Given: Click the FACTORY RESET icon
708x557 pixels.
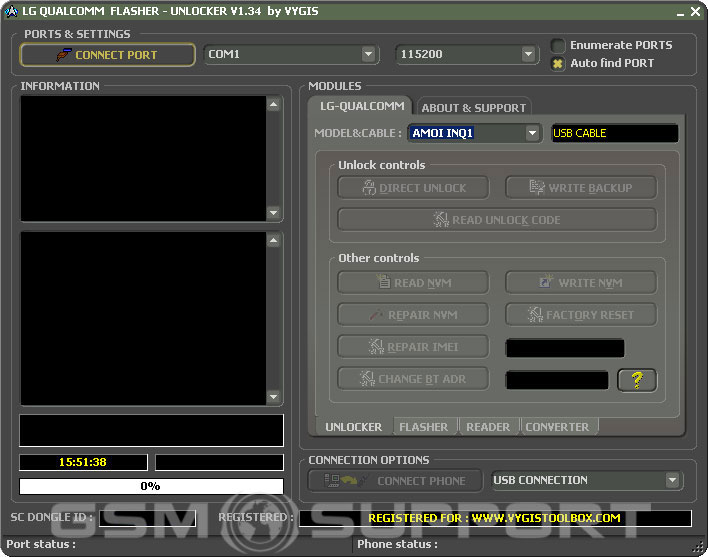Looking at the screenshot, I should [535, 314].
